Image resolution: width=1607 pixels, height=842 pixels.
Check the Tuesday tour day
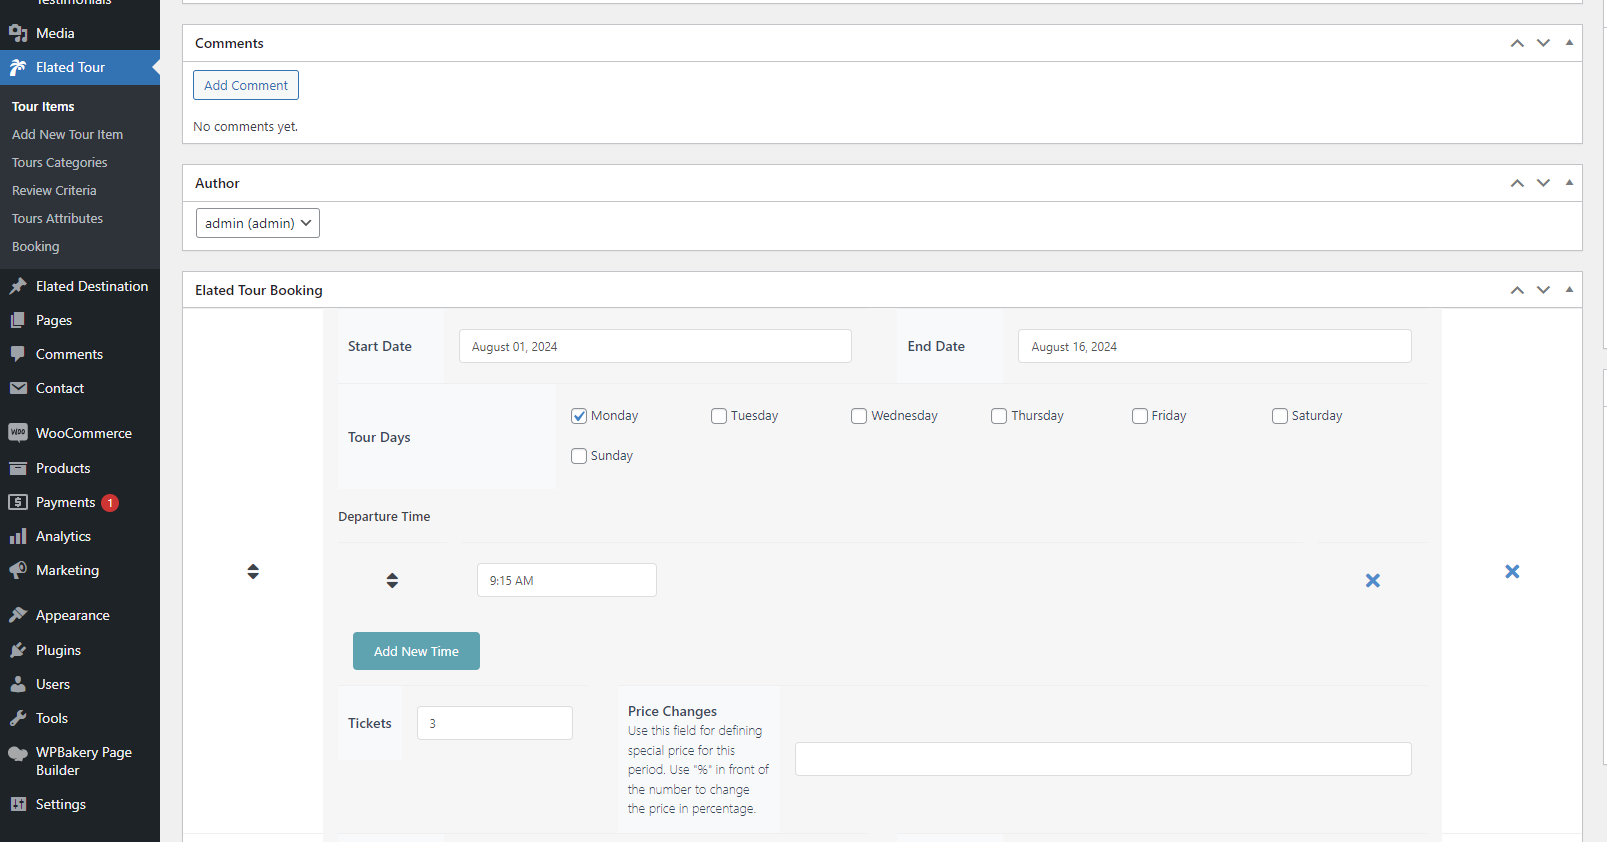point(719,416)
